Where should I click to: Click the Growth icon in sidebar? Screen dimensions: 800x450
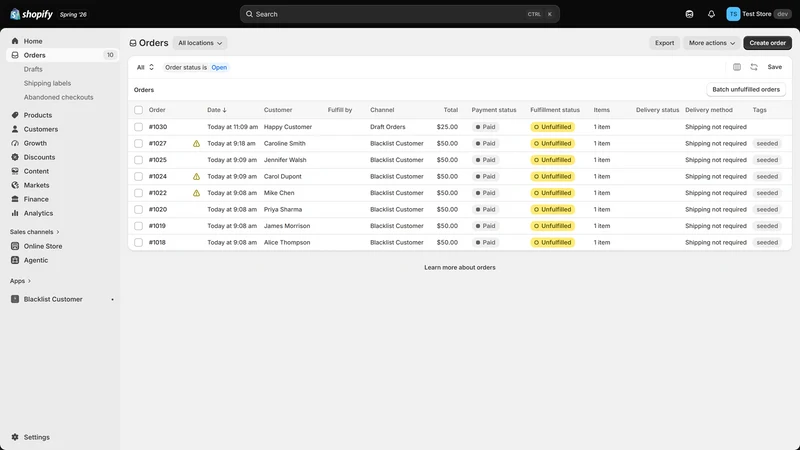click(15, 143)
